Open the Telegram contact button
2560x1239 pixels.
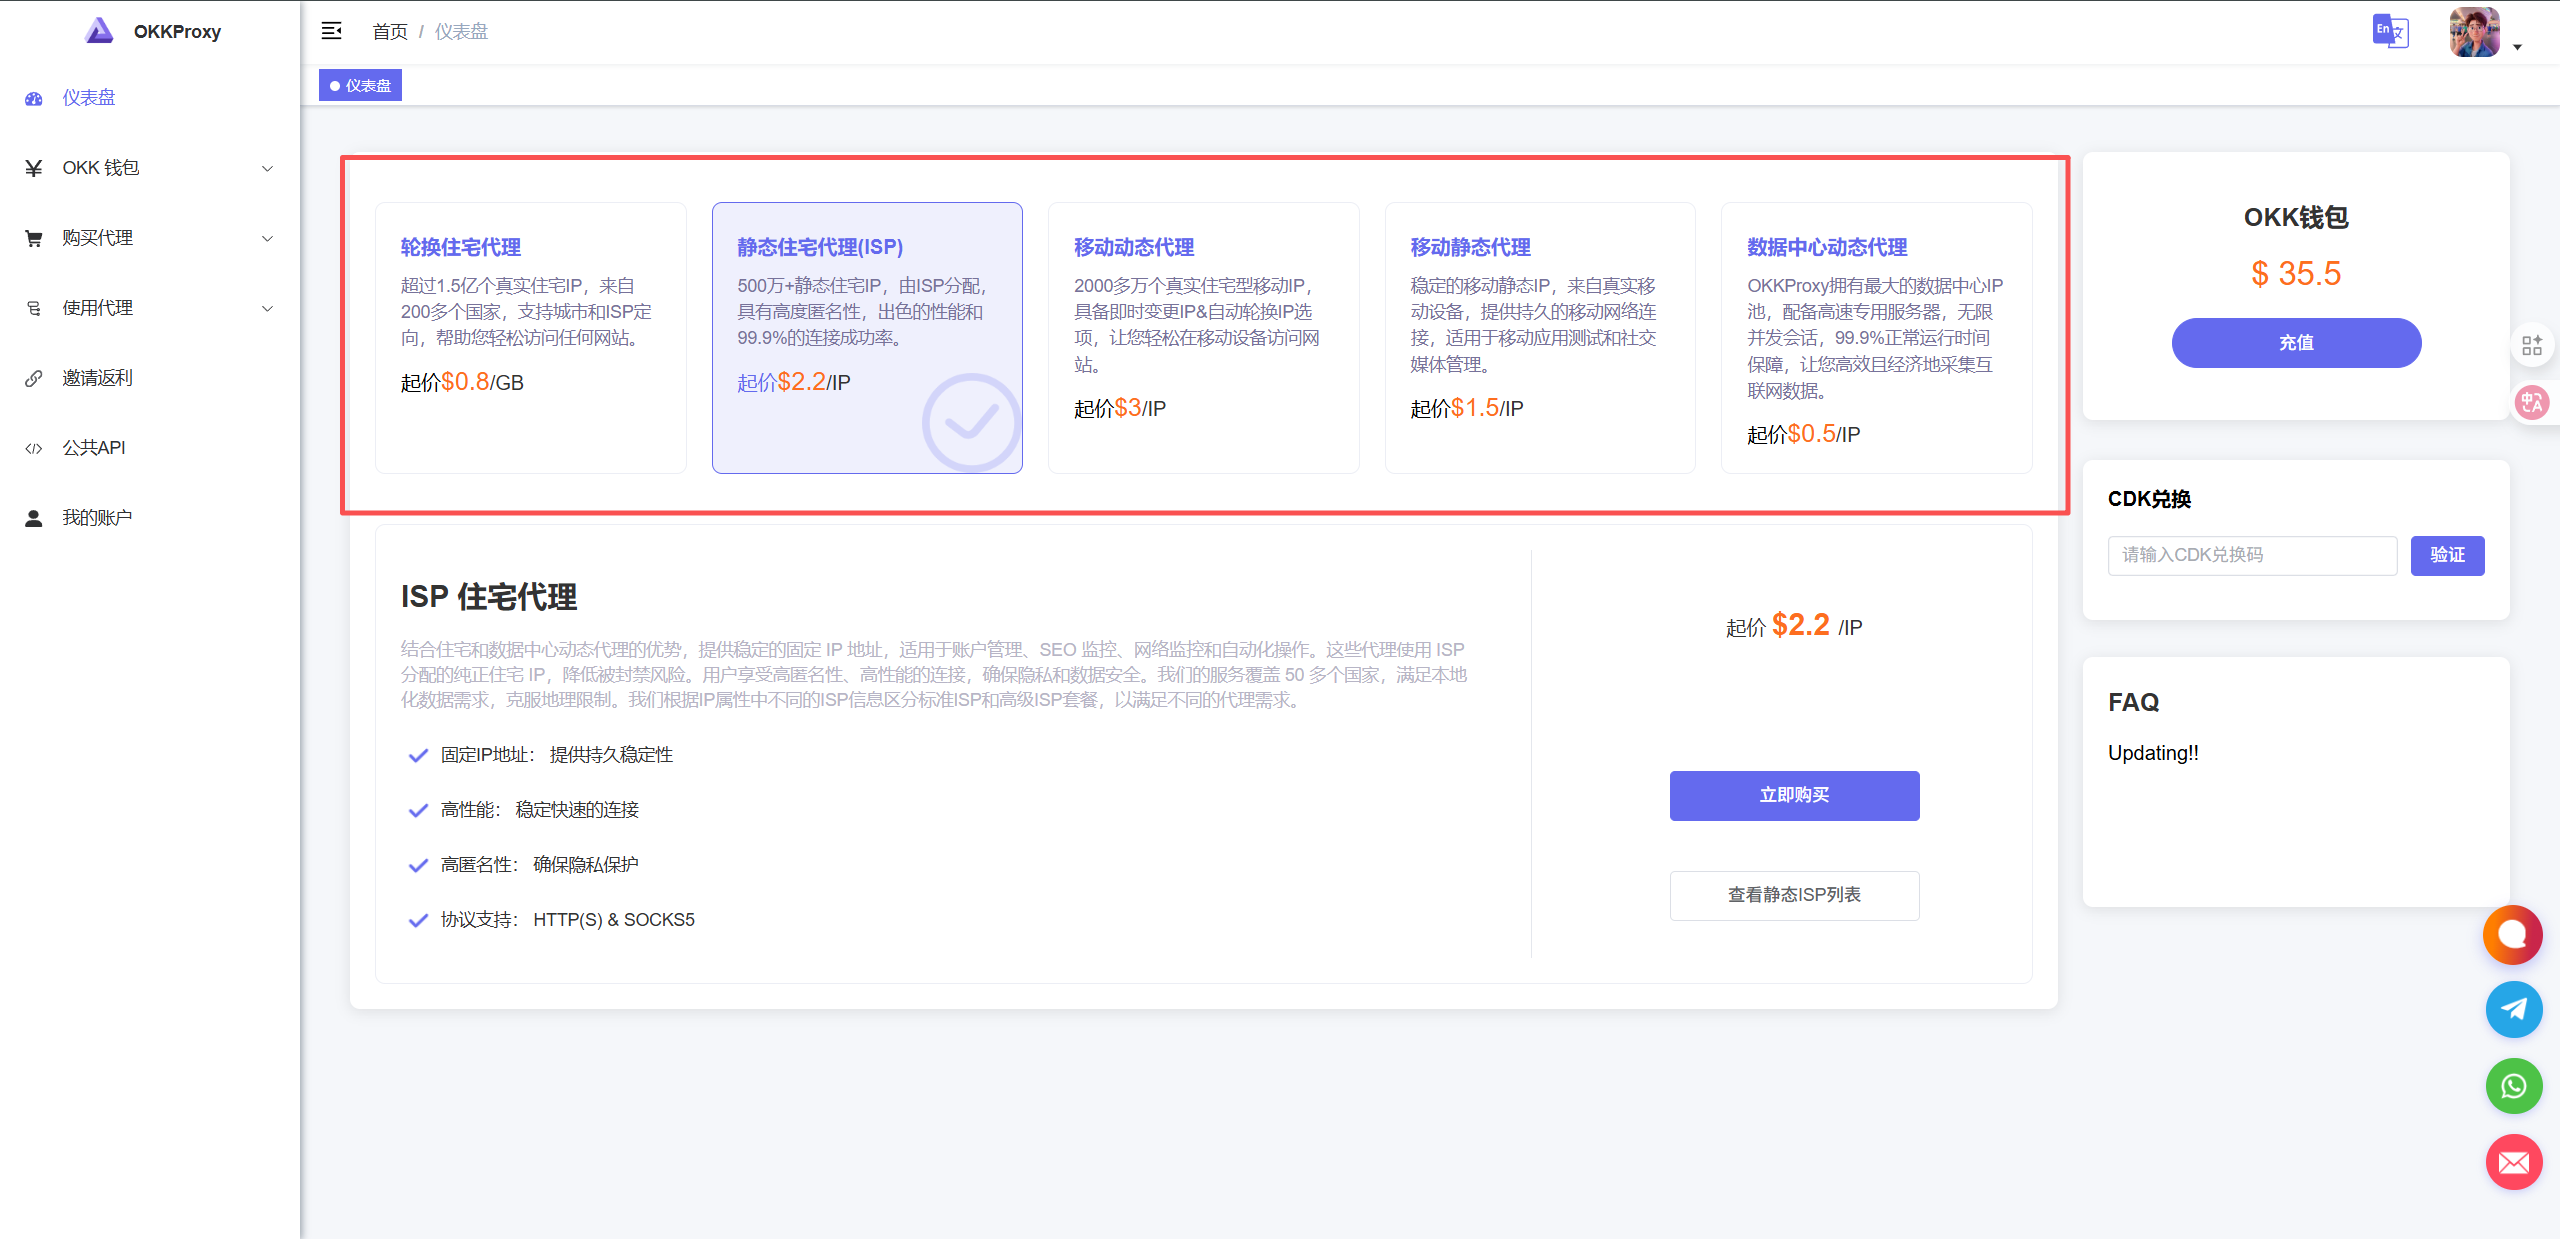click(2513, 1009)
